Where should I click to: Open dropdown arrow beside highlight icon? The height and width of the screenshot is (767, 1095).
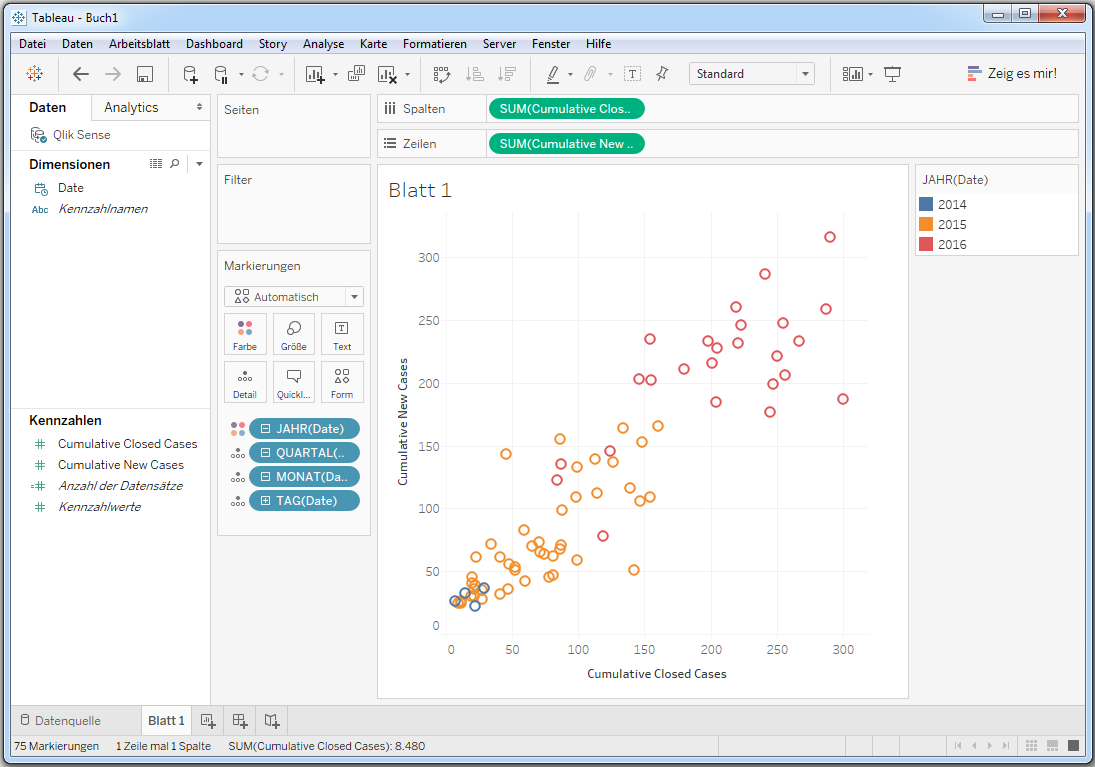pos(571,74)
